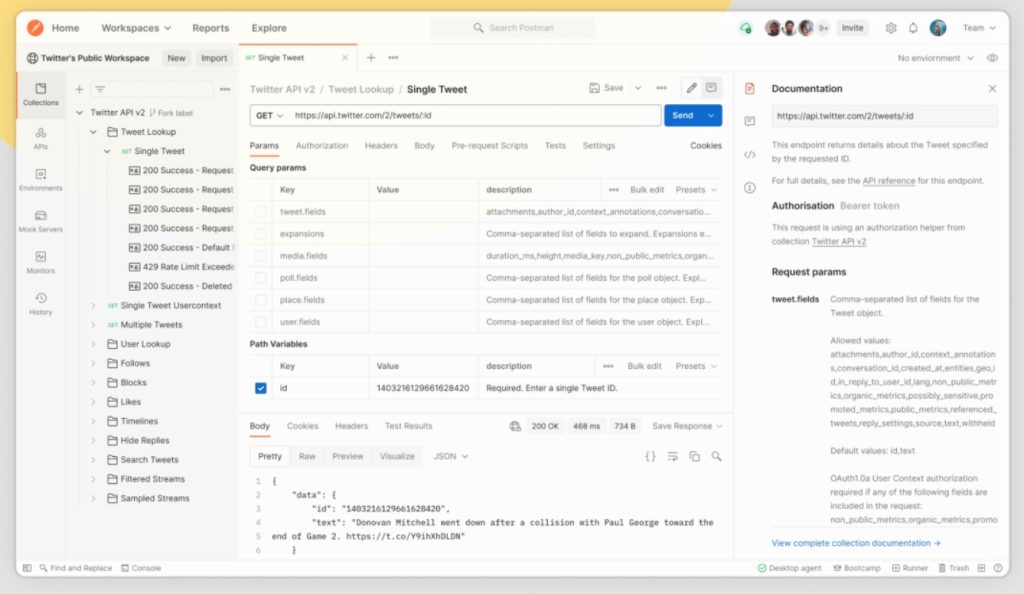The image size is (1024, 594).
Task: Open the Send button dropdown arrow
Action: point(711,116)
